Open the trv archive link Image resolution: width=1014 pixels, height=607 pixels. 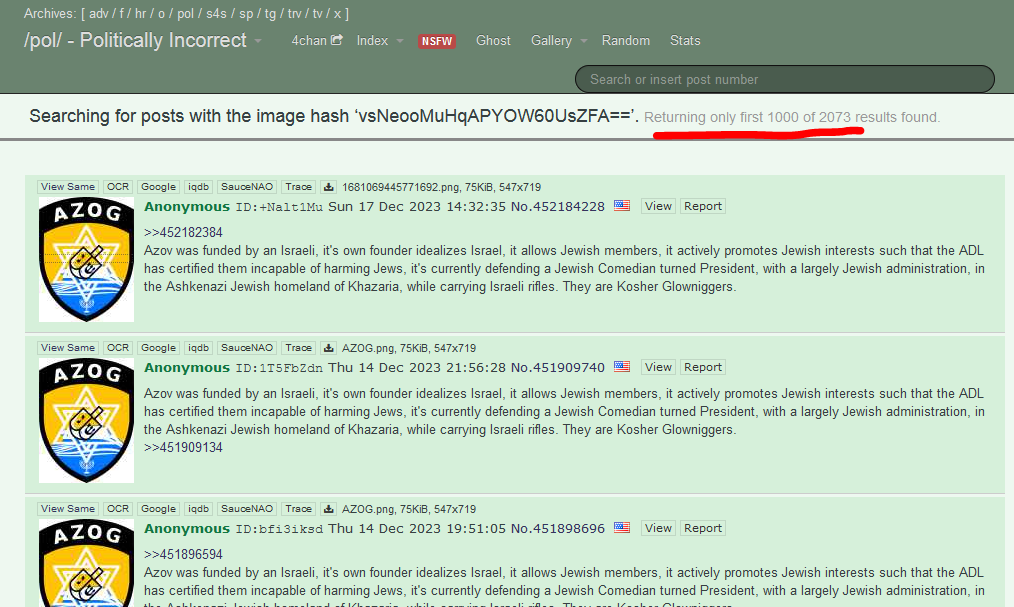click(294, 13)
